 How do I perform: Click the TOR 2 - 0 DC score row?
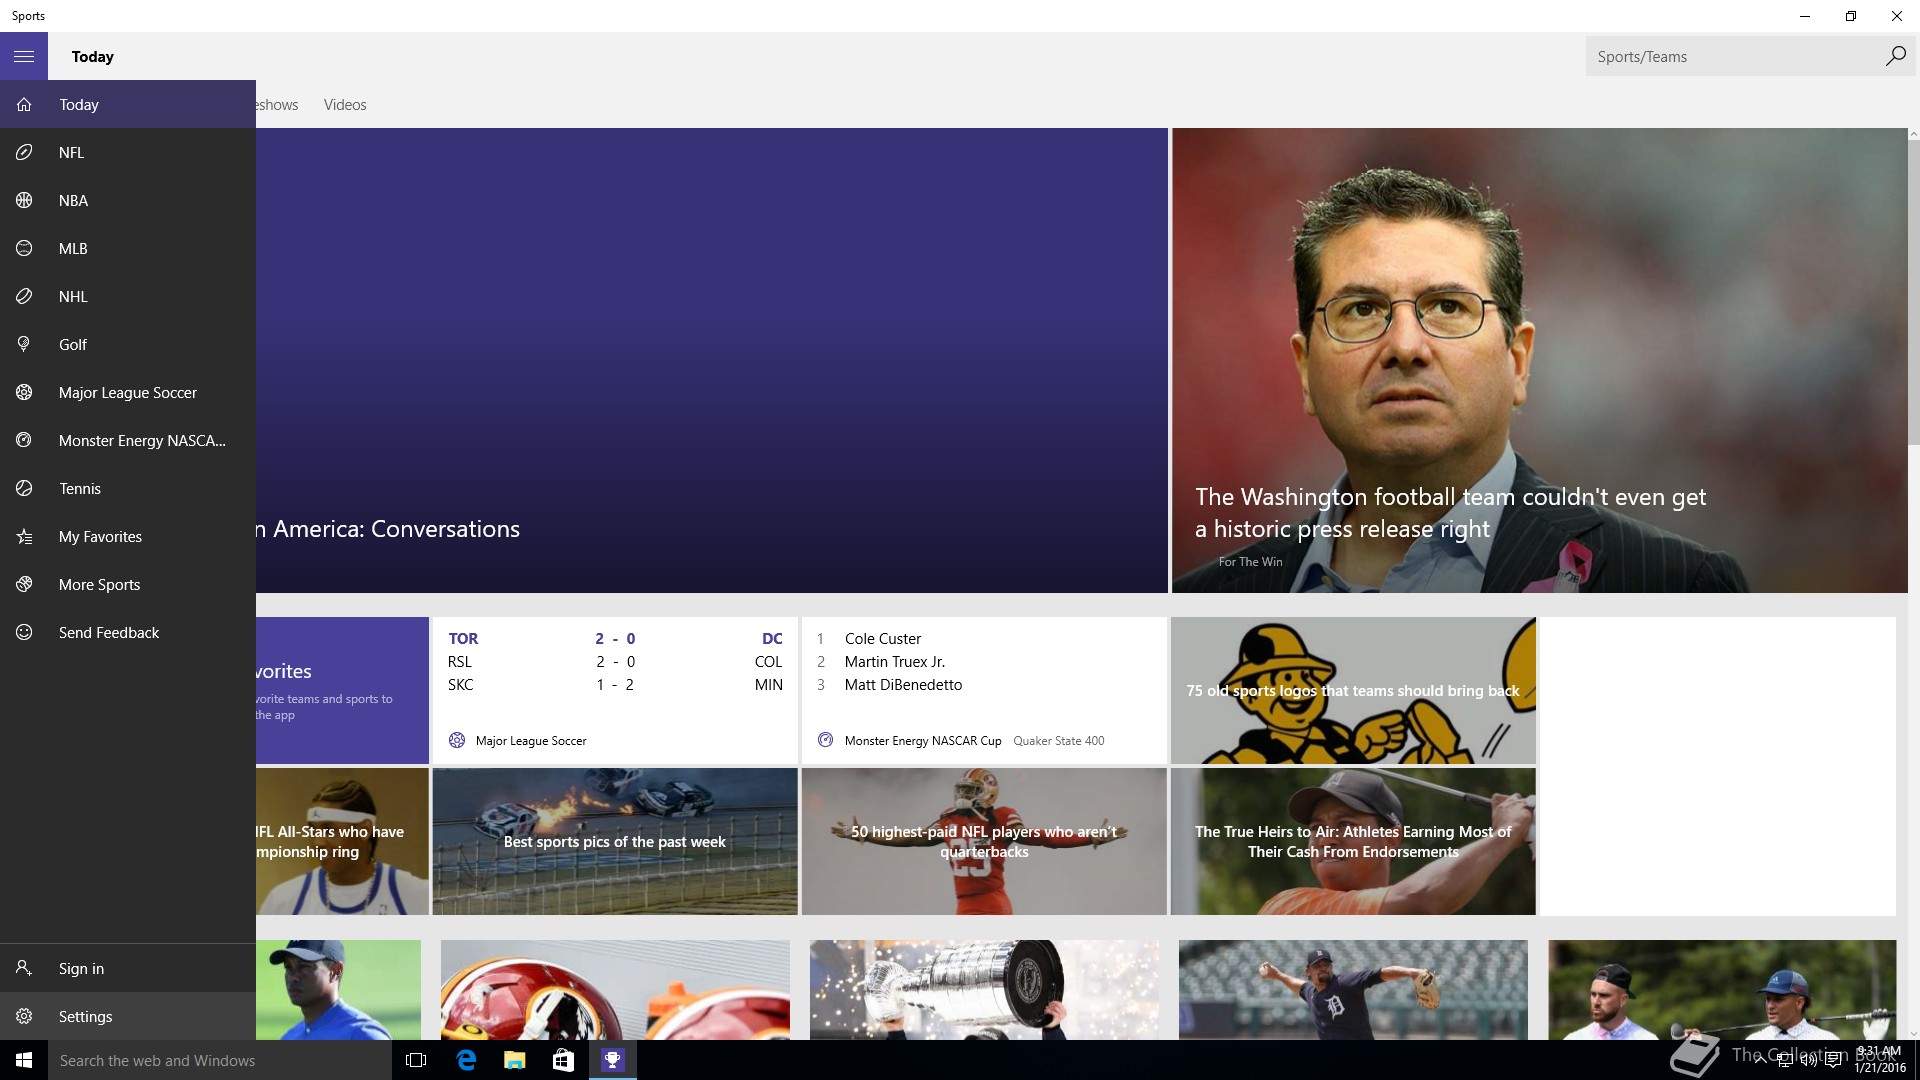tap(615, 638)
